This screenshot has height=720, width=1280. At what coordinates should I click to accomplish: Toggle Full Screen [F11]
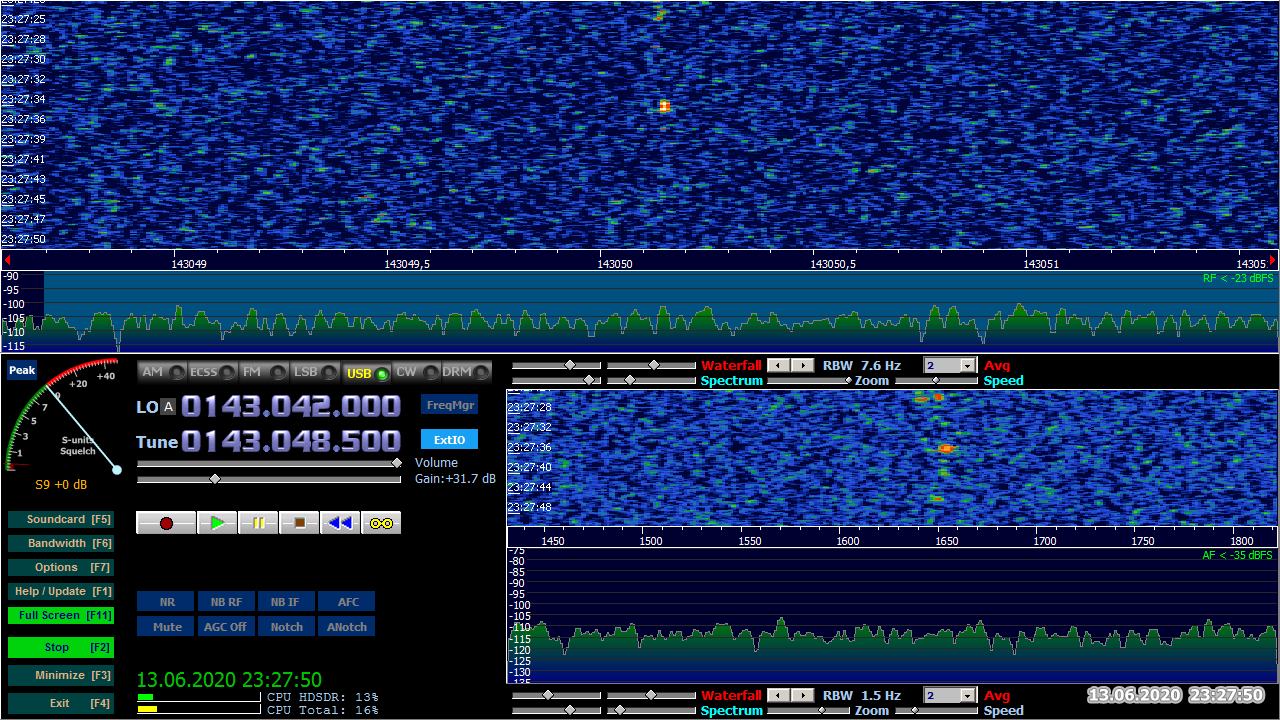point(61,615)
